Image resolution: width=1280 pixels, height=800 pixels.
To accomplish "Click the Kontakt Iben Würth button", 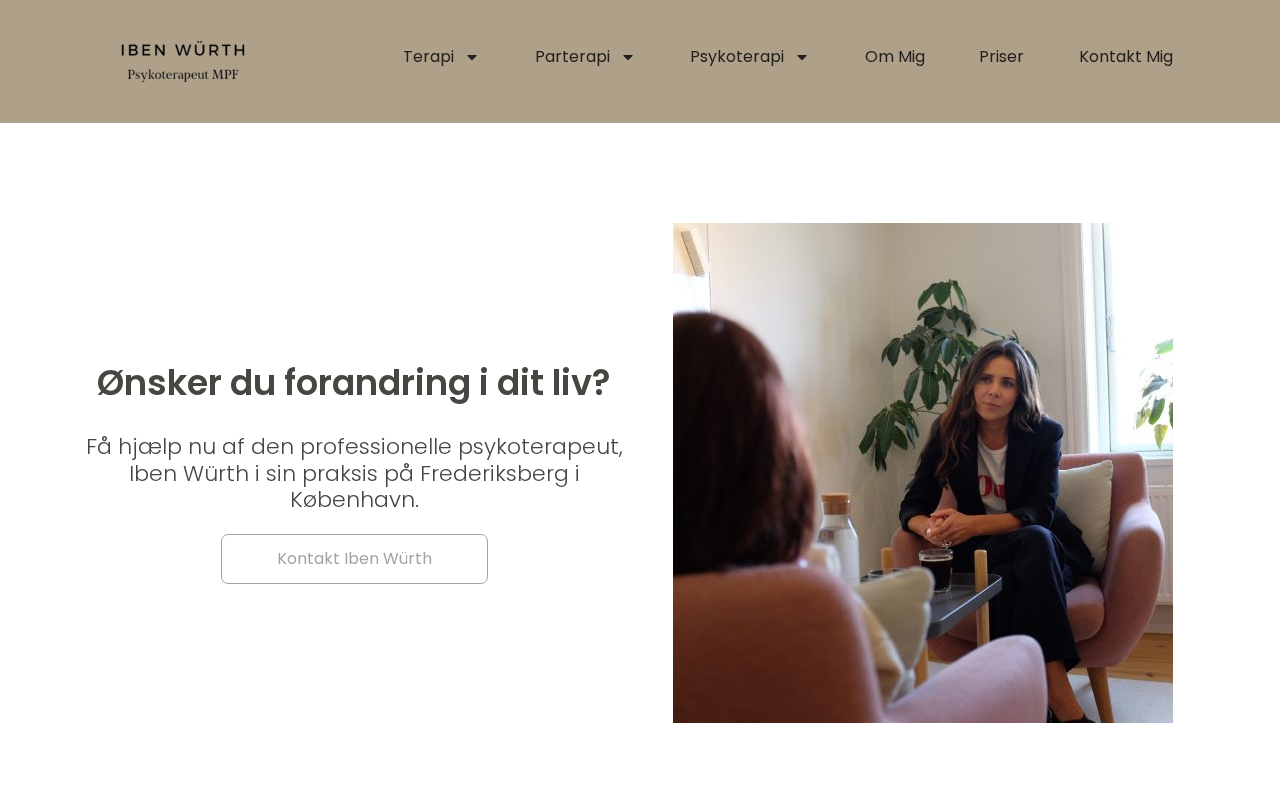I will click(x=354, y=559).
